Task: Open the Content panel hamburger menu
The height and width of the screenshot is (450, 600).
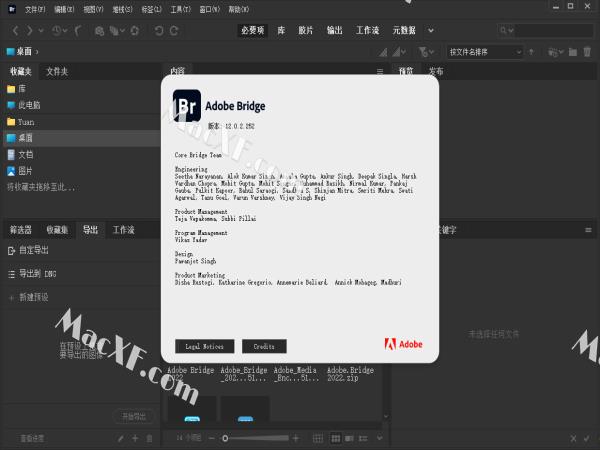Action: (380, 72)
